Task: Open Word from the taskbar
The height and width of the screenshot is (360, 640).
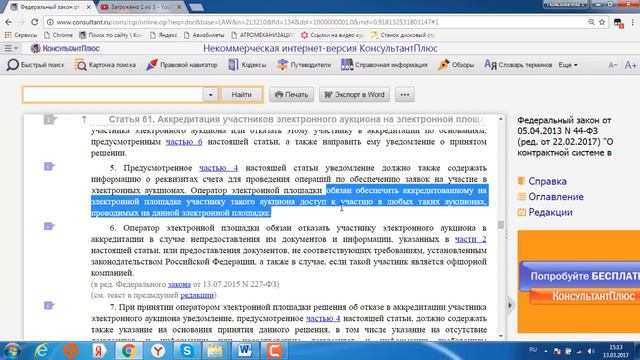Action: (x=245, y=351)
